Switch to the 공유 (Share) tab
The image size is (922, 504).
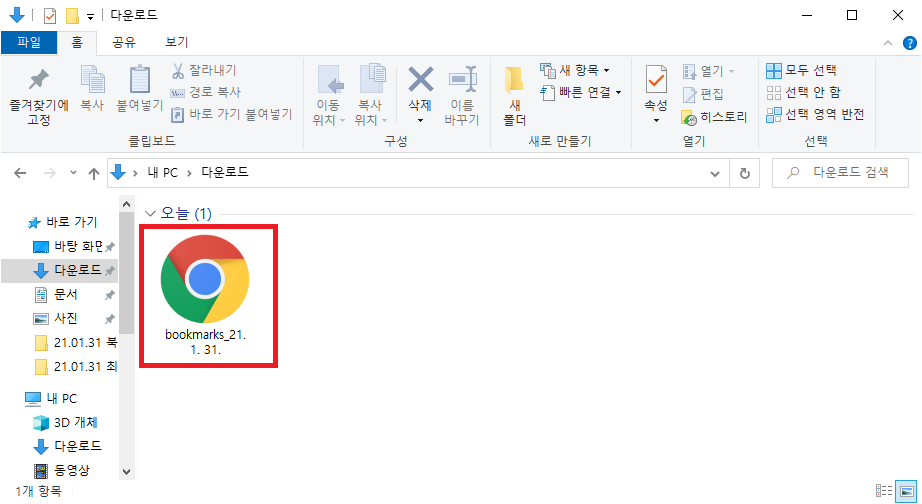(x=124, y=42)
